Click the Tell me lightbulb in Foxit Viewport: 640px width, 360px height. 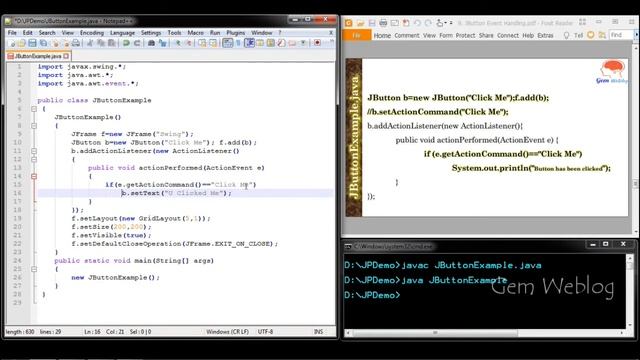[x=567, y=36]
